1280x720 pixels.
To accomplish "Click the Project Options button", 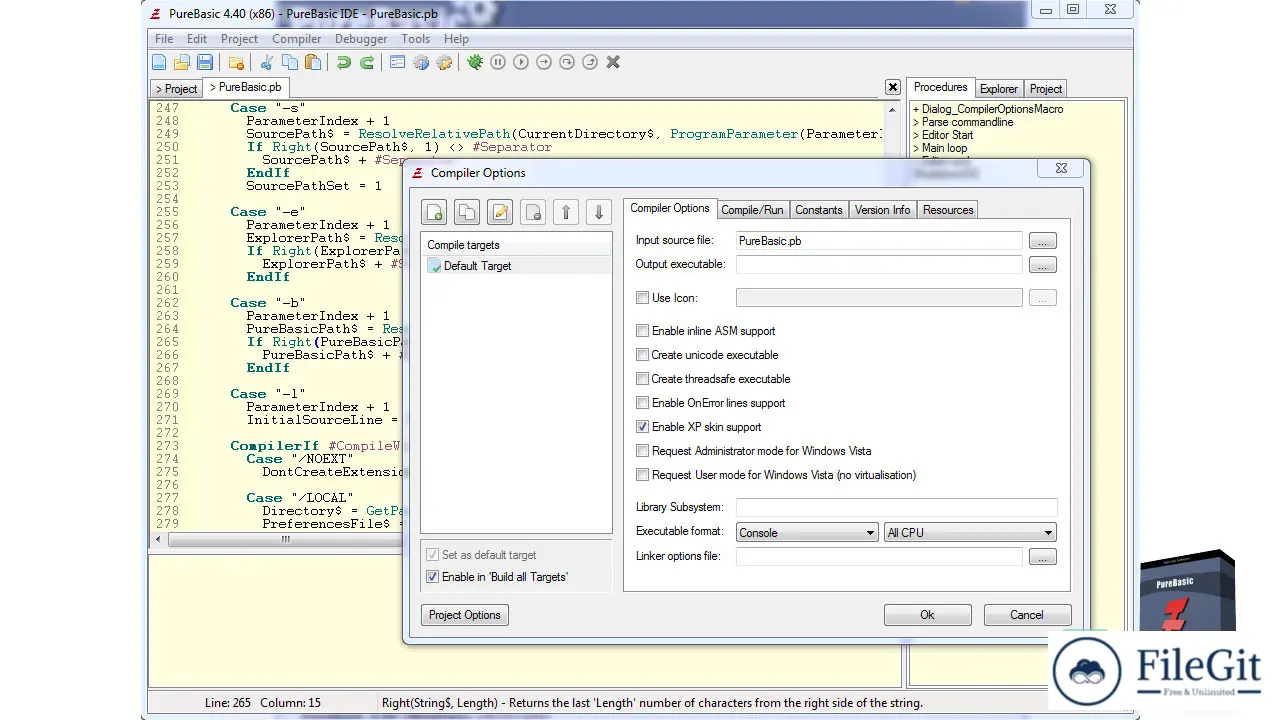I will 465,615.
